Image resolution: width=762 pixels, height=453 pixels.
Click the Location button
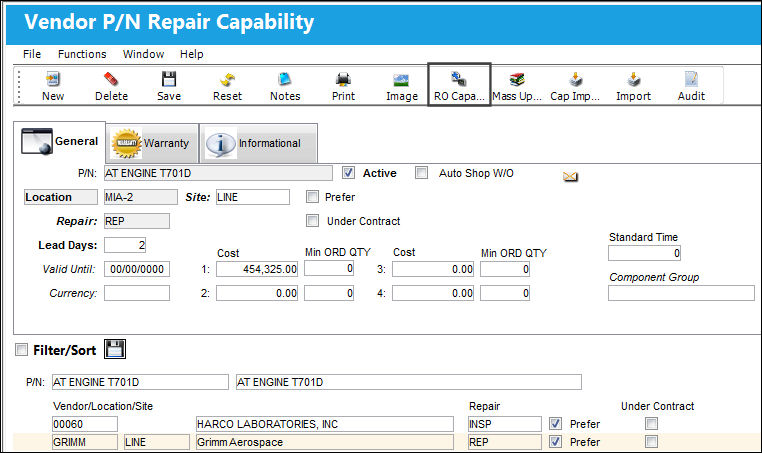tap(61, 197)
